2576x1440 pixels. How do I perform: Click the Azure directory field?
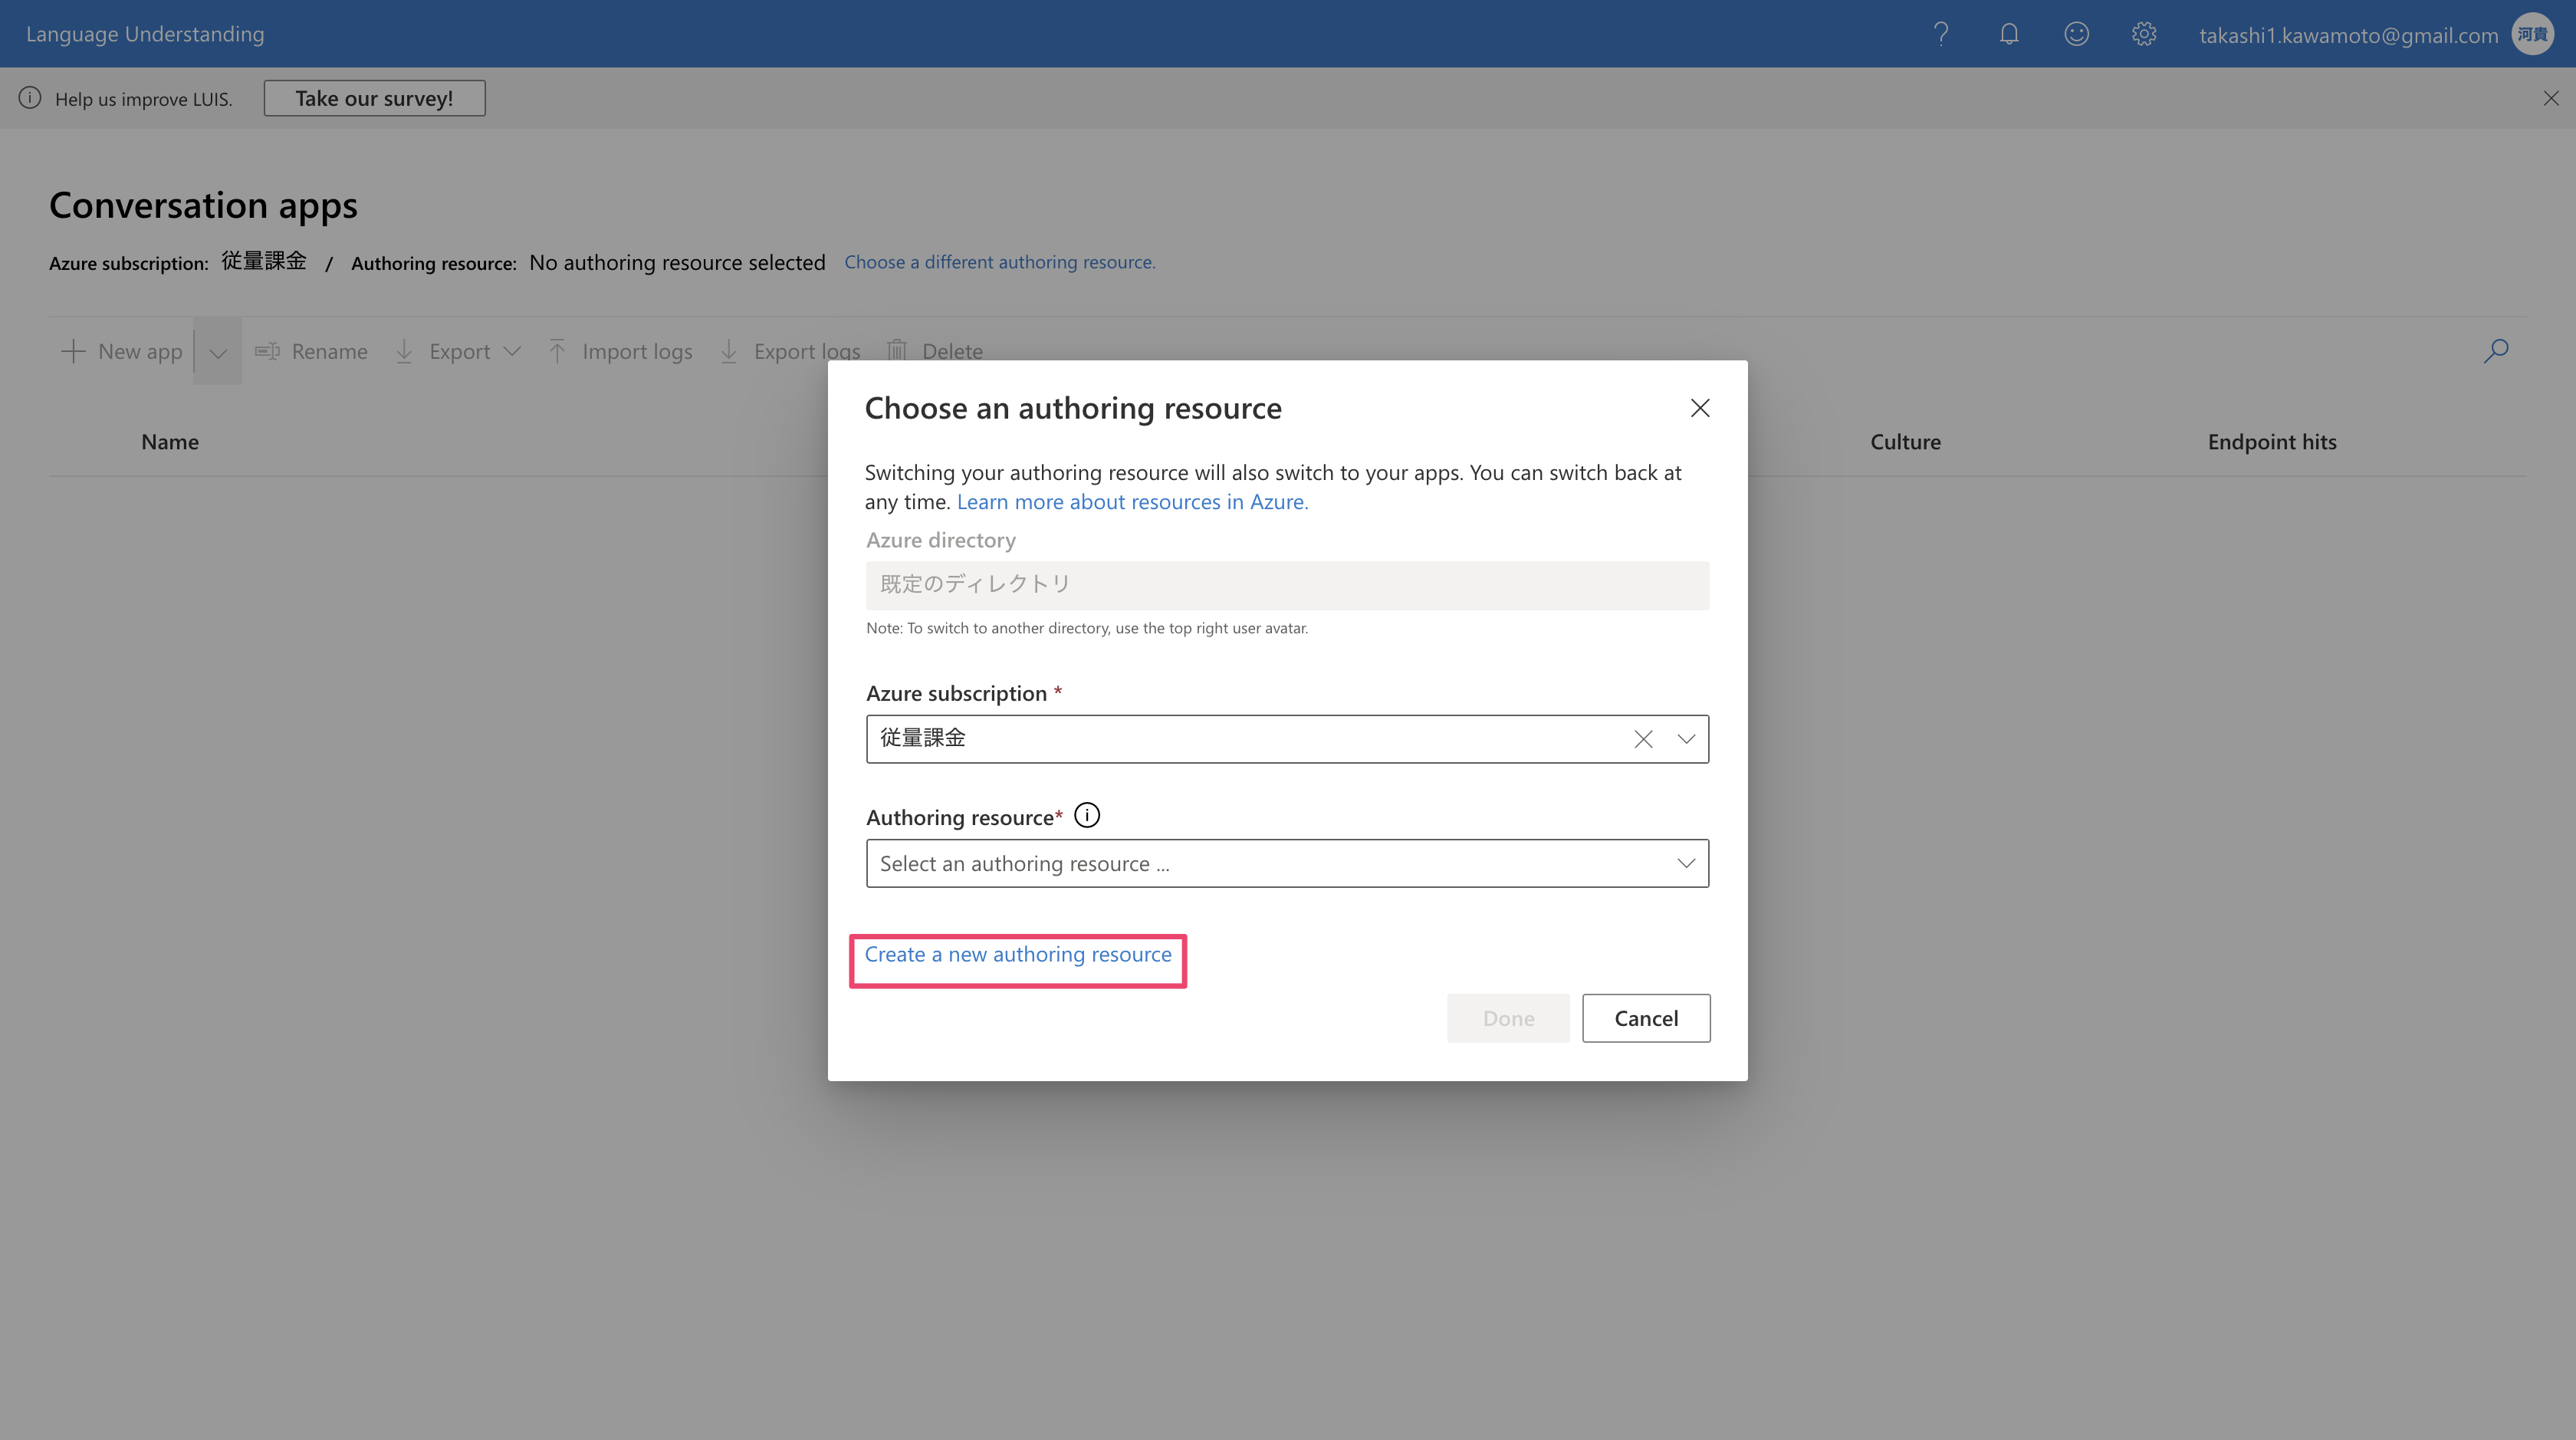1287,585
